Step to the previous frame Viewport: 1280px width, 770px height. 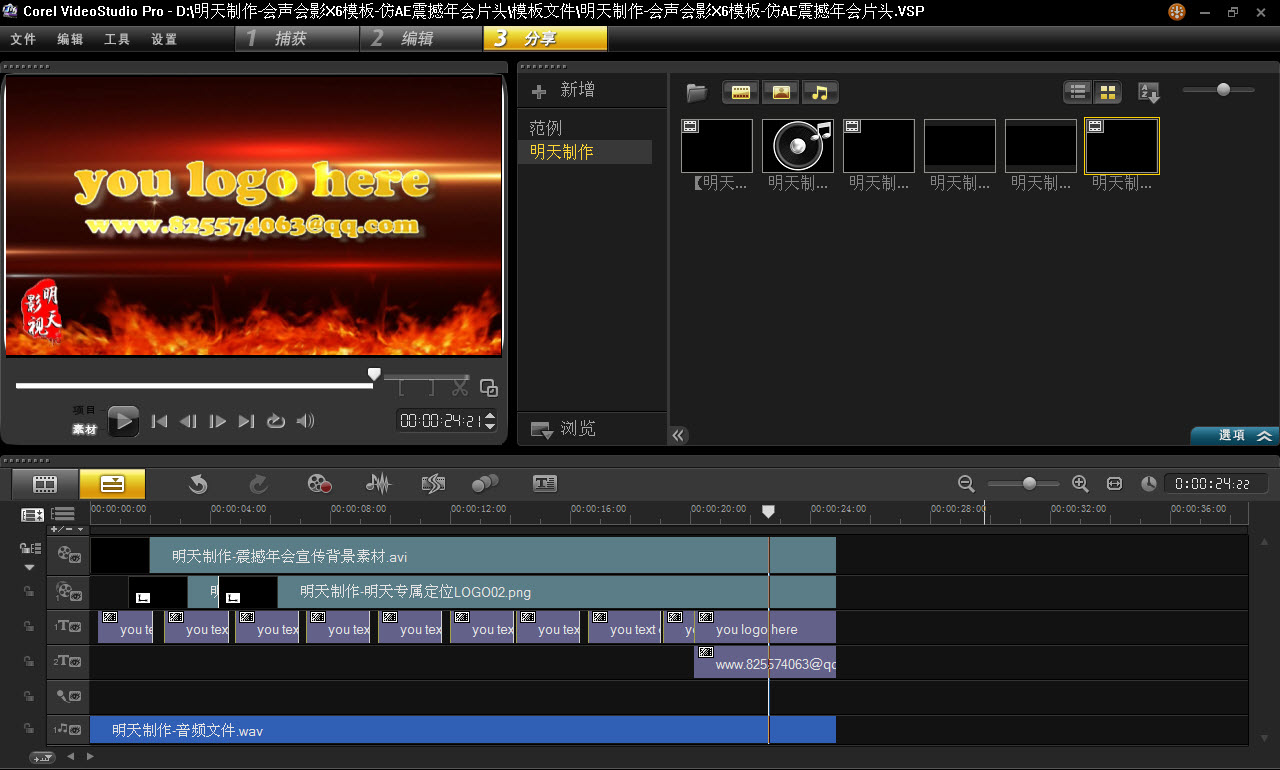point(188,421)
